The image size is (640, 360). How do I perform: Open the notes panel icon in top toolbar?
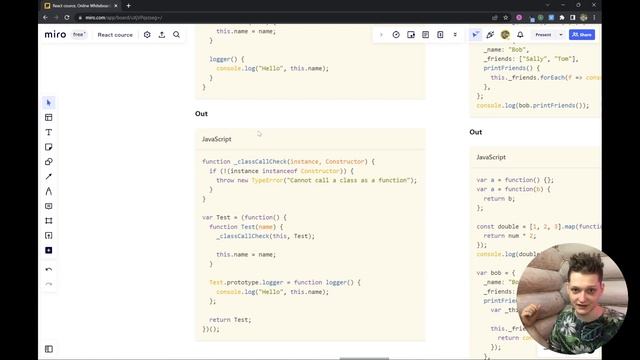pyautogui.click(x=425, y=35)
